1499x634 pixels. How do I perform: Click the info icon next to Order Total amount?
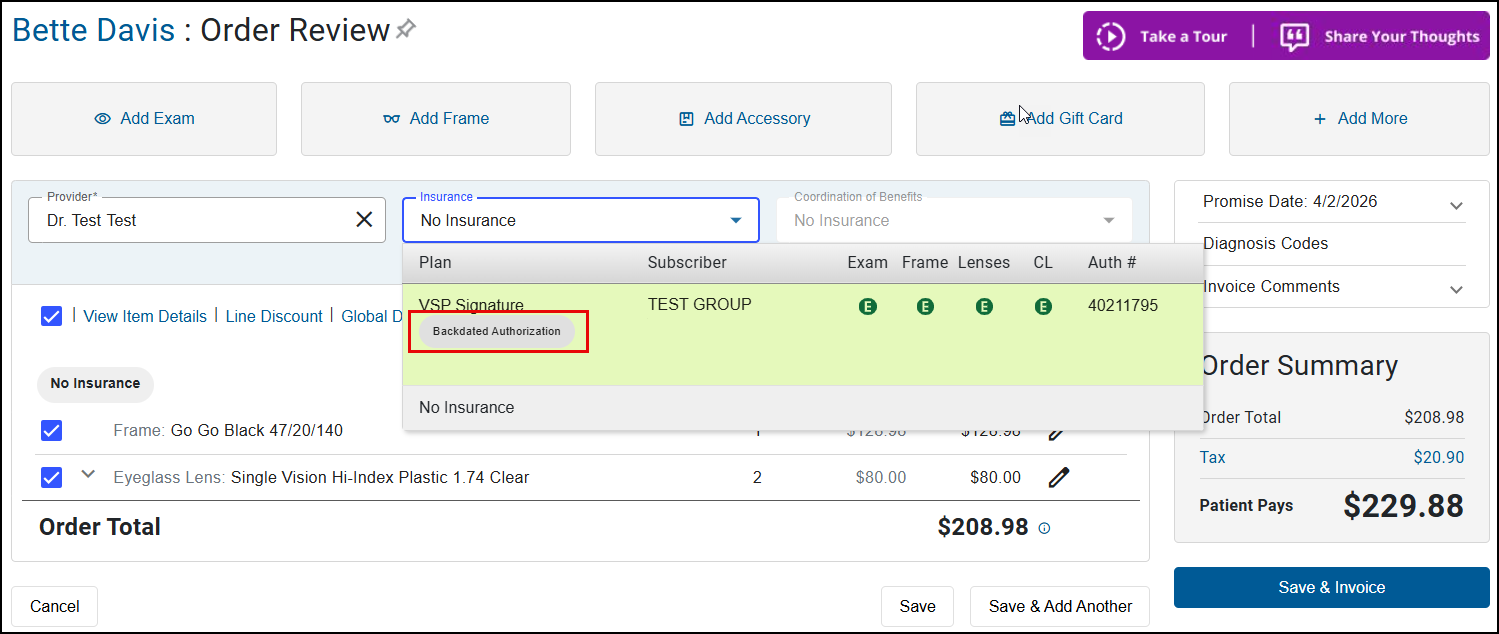pyautogui.click(x=1044, y=528)
